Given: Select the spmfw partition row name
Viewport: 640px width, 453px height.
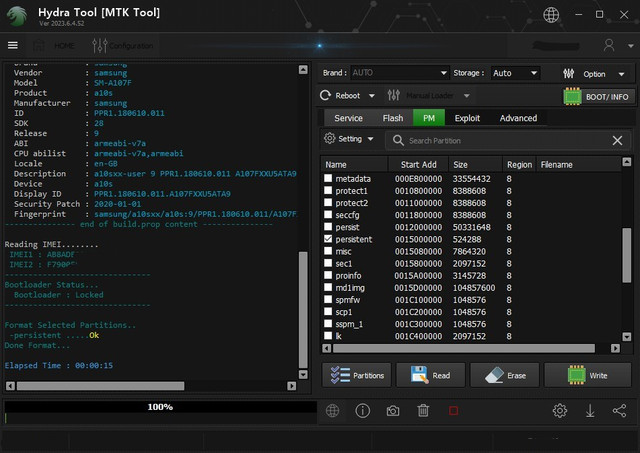Looking at the screenshot, I should (x=348, y=300).
